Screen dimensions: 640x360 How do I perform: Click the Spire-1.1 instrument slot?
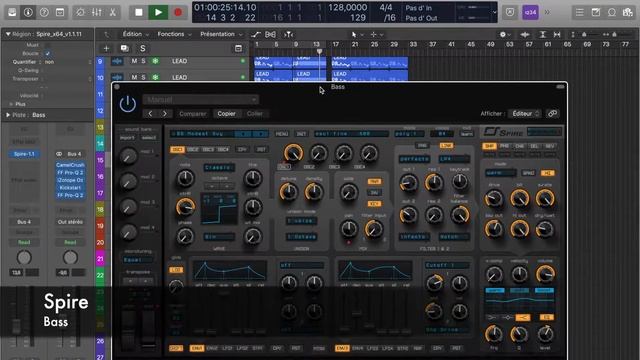click(x=24, y=154)
